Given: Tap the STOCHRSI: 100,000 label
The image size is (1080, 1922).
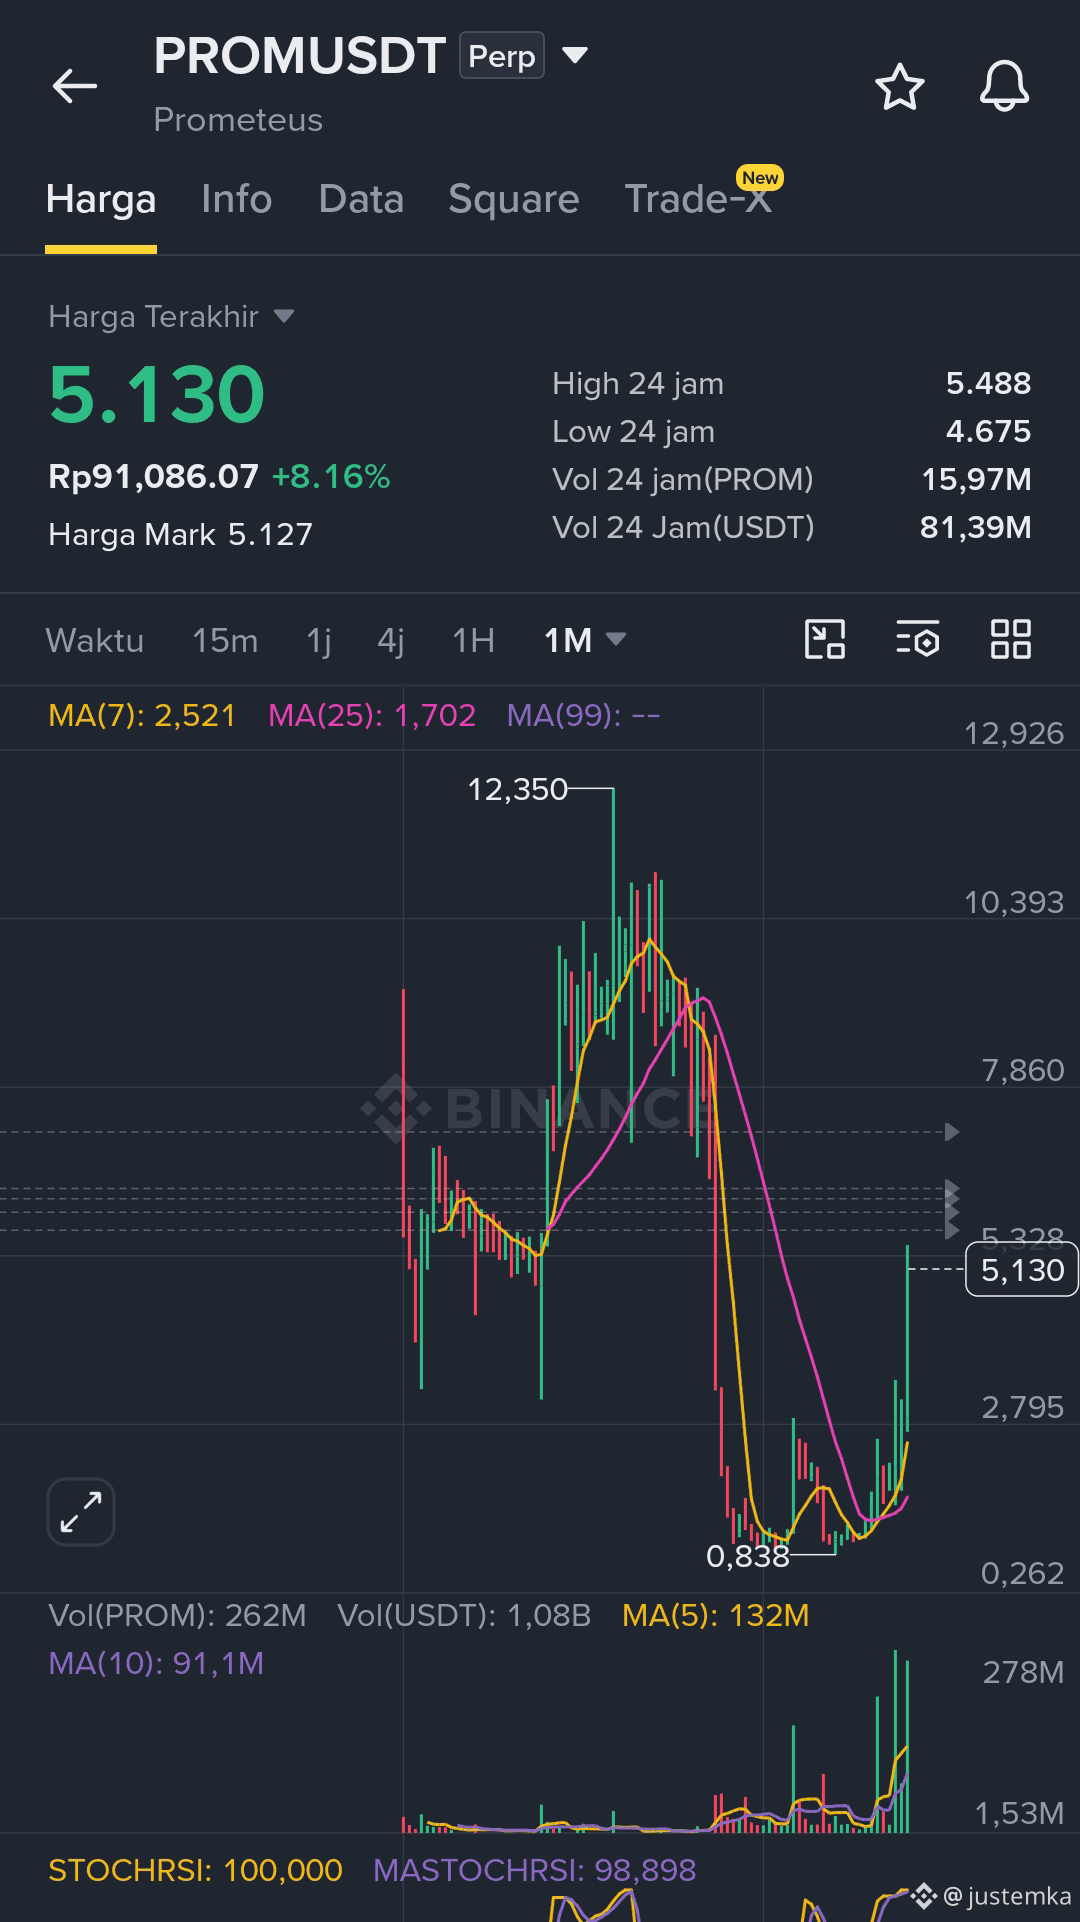Looking at the screenshot, I should (x=195, y=1870).
